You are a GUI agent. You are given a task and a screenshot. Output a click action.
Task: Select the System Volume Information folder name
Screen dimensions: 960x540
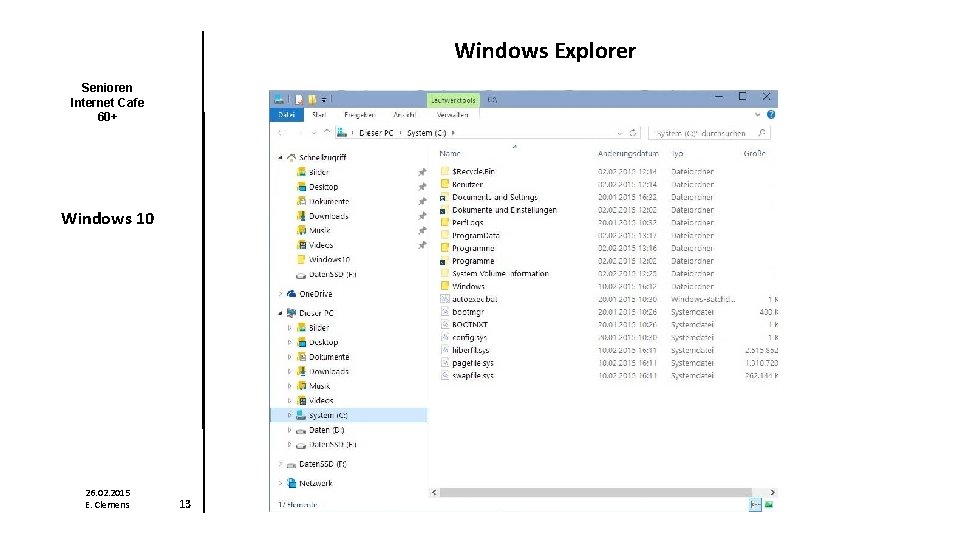tap(500, 273)
